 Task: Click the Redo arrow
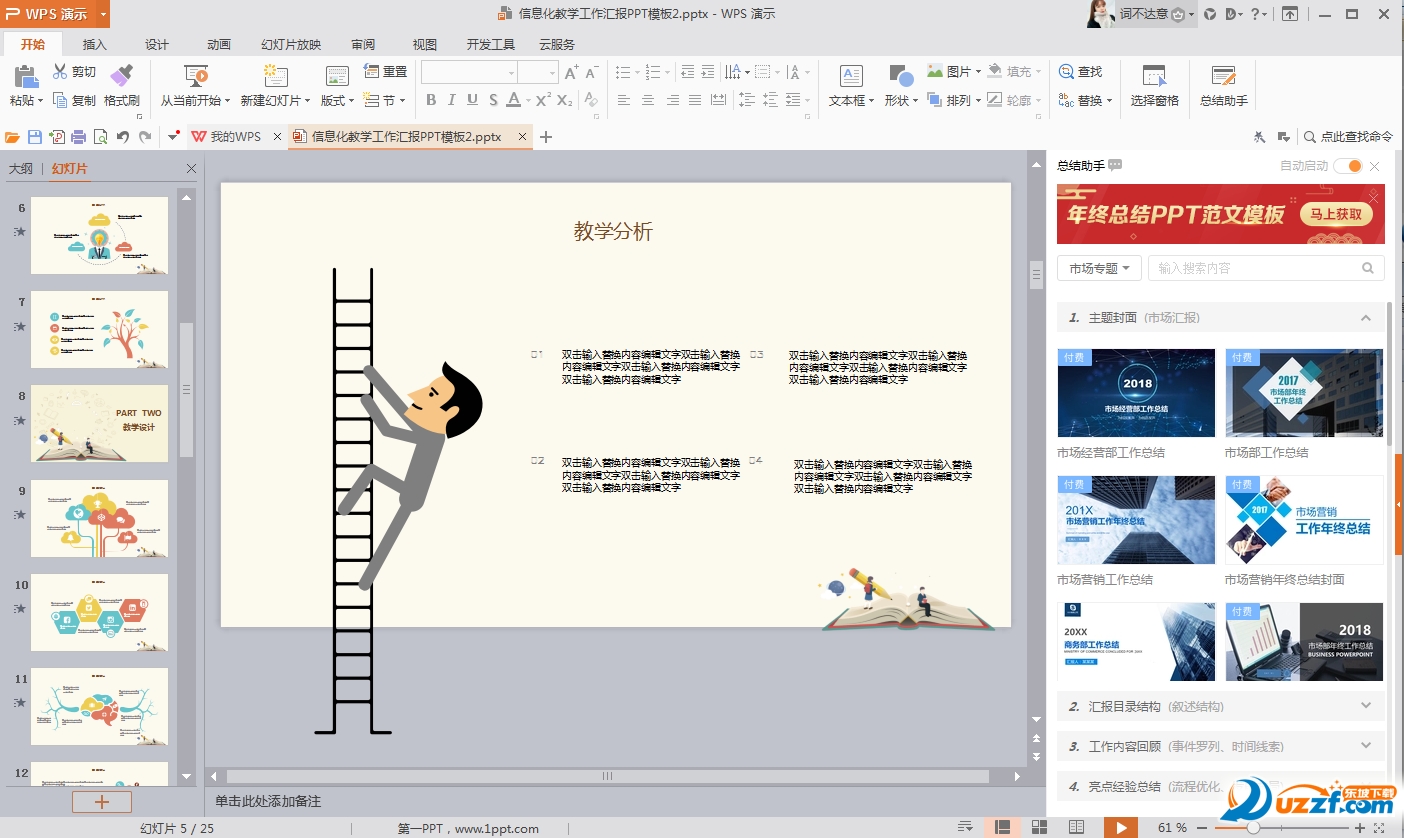145,137
